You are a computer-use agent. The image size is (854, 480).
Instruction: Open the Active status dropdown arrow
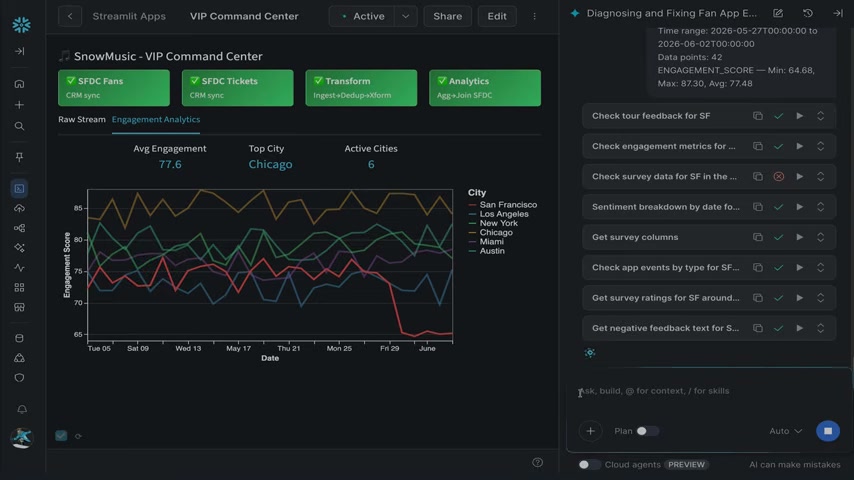(x=405, y=16)
